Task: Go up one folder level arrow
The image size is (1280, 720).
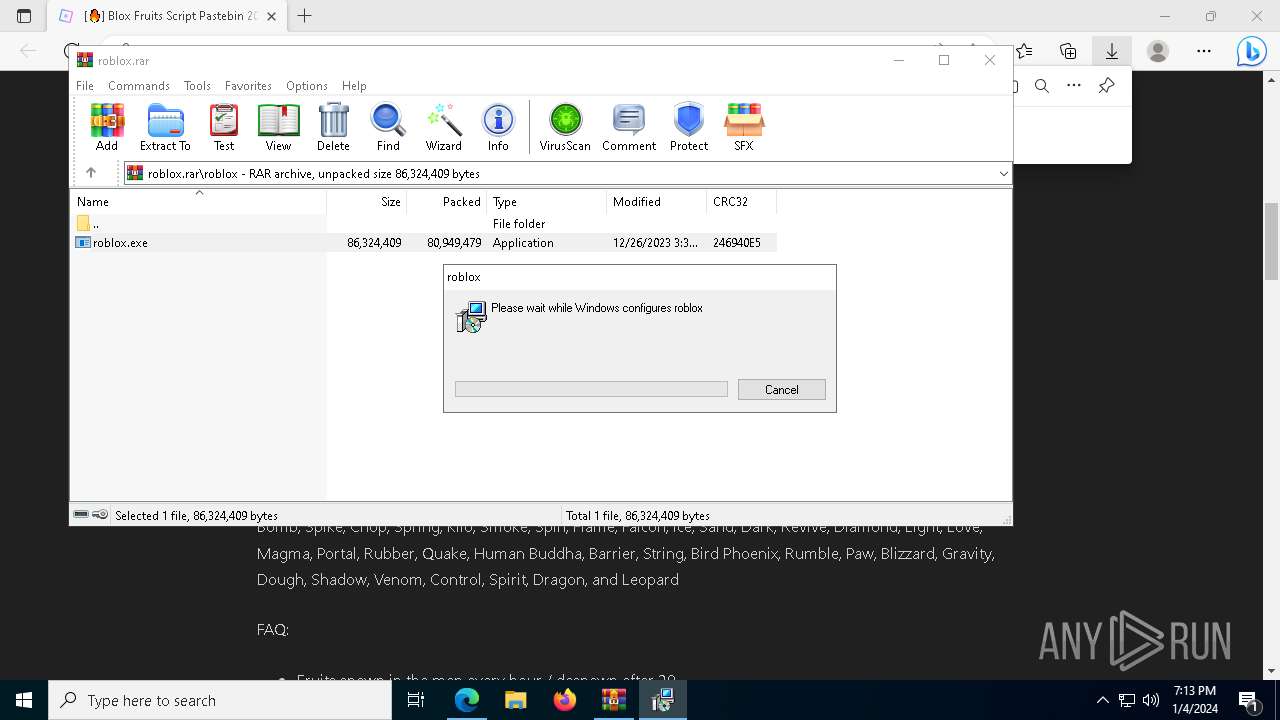Action: click(91, 173)
